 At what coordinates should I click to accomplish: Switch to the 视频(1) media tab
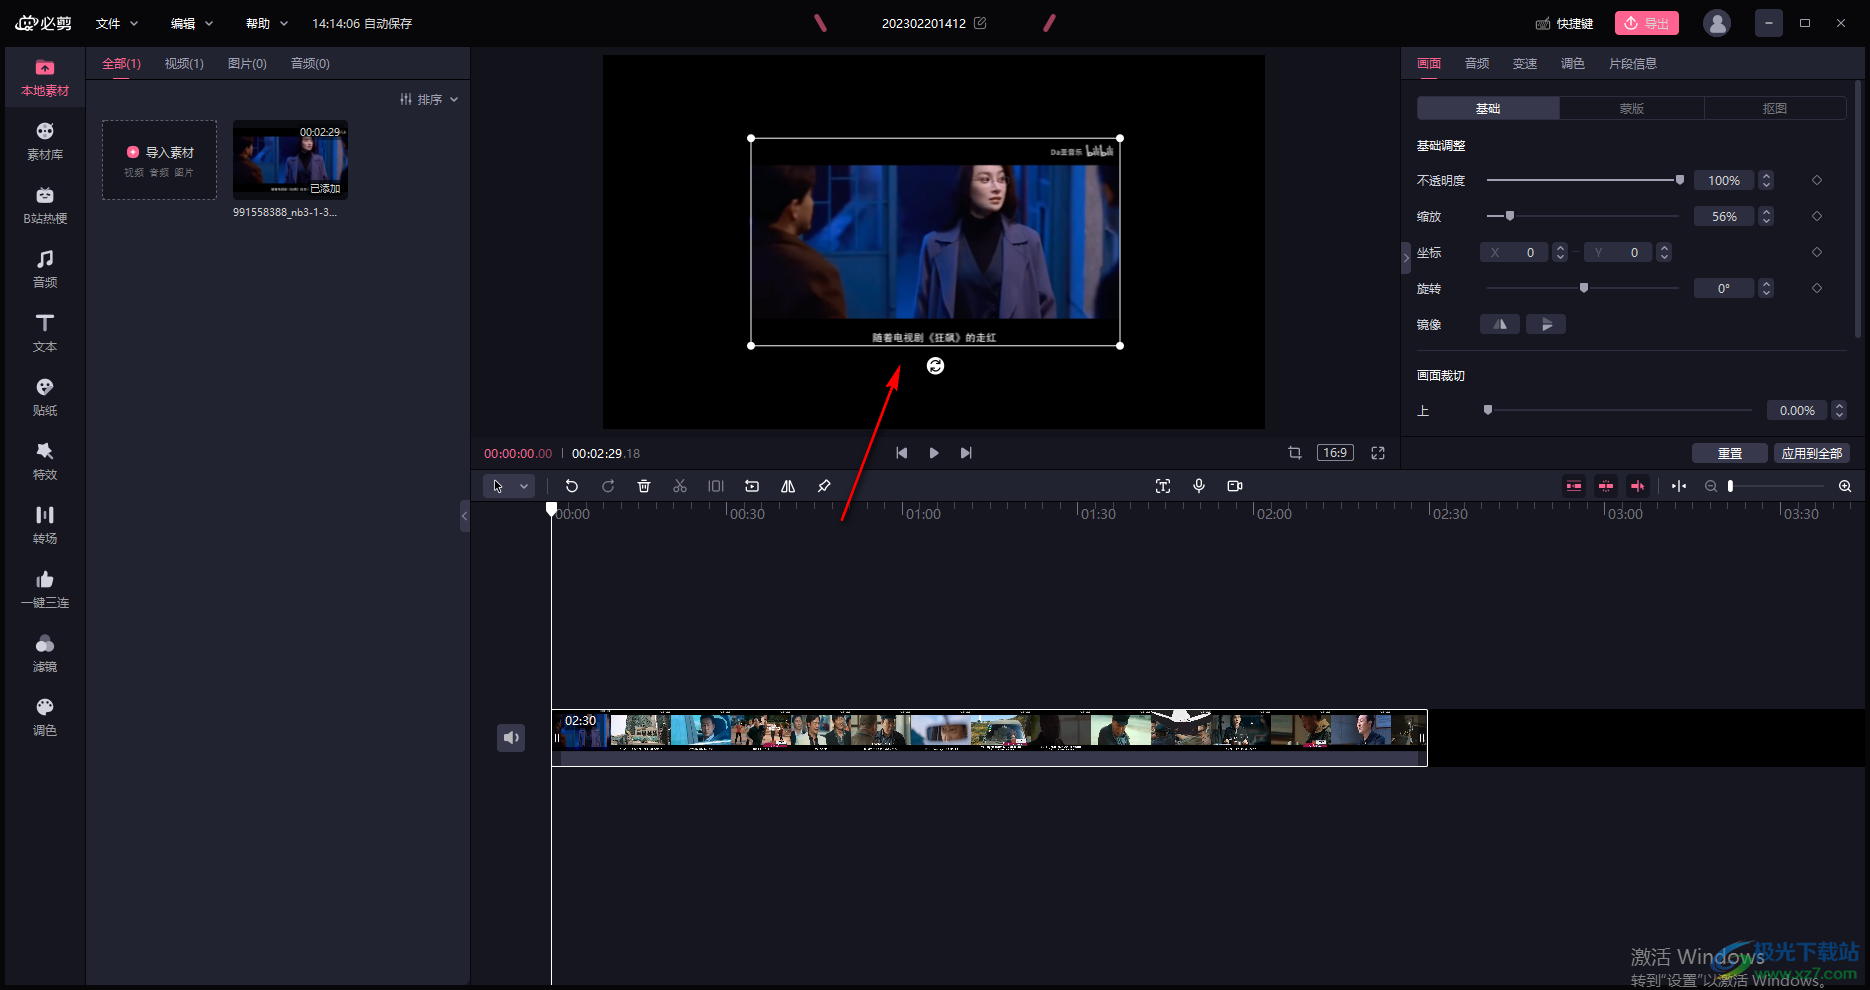[x=184, y=63]
